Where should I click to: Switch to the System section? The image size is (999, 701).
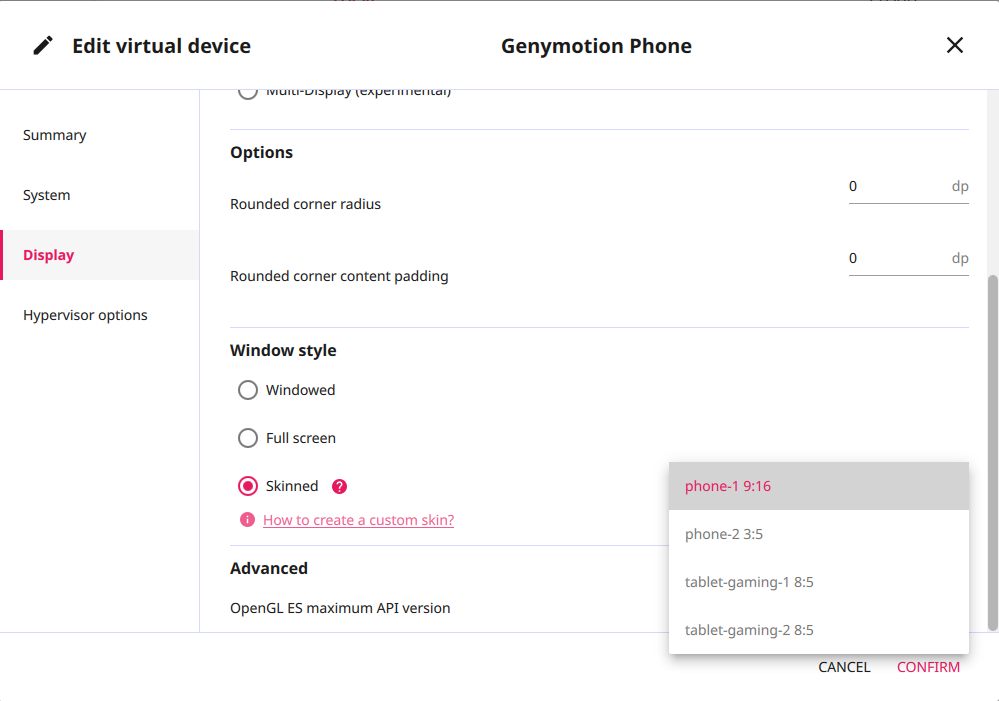(x=47, y=195)
